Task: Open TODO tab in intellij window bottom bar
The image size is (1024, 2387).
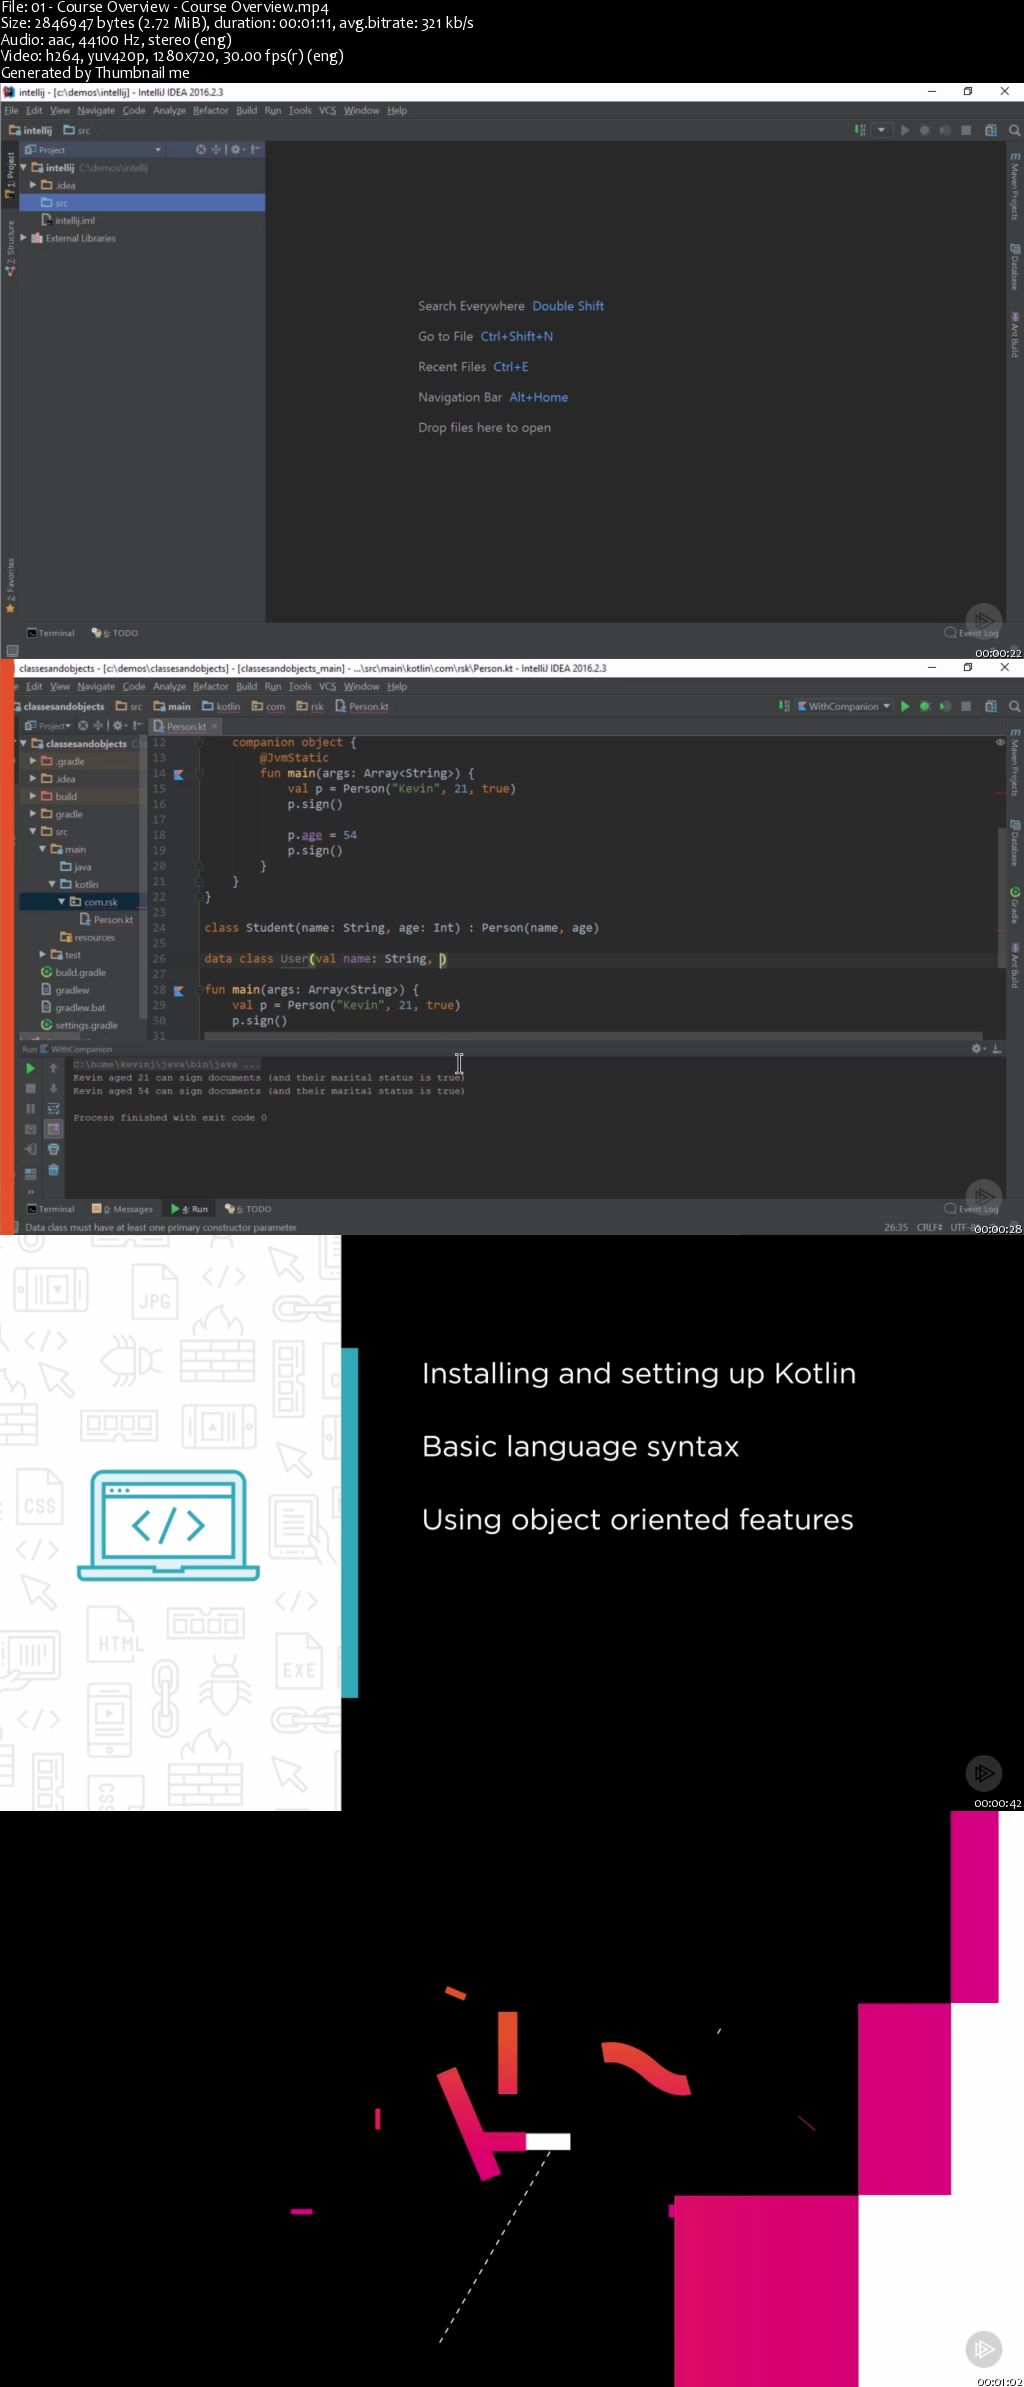Action: (115, 633)
